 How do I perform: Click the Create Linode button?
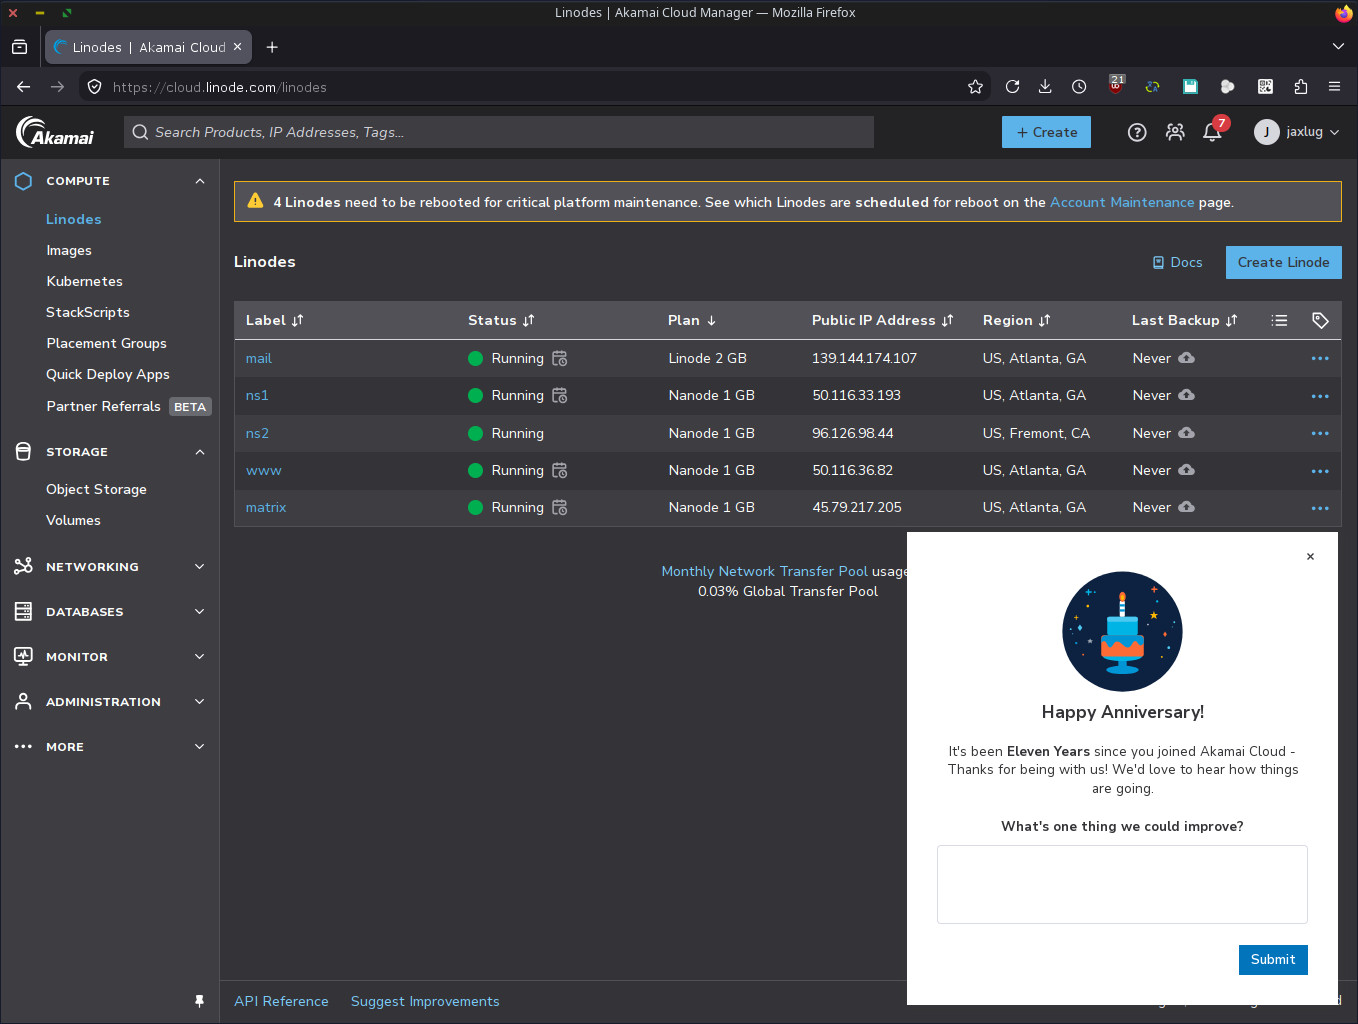[x=1284, y=262]
